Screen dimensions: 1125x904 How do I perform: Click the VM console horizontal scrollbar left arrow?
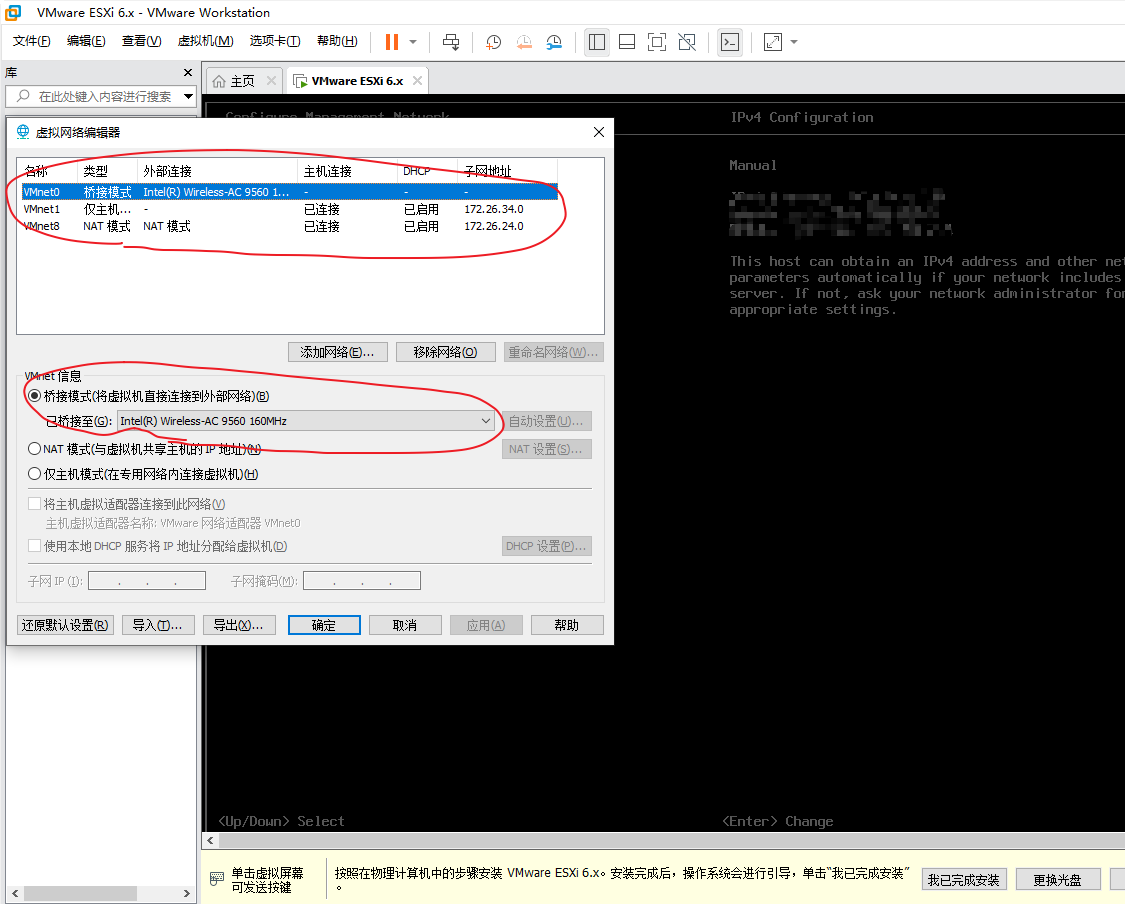click(210, 840)
